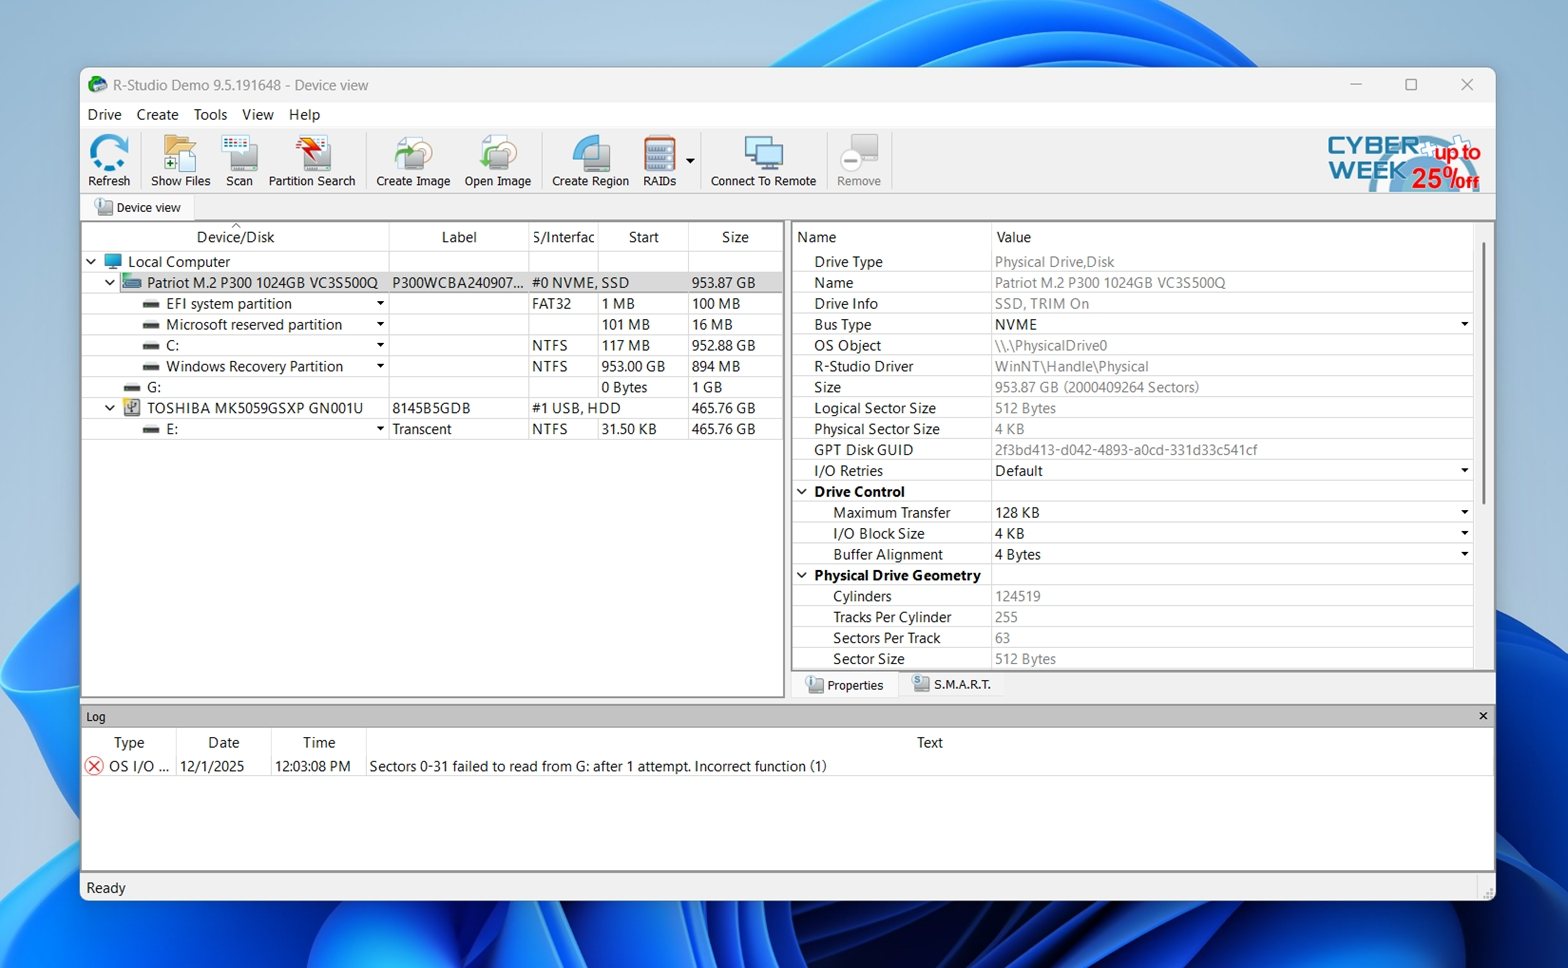
Task: Select the Properties tab
Action: pyautogui.click(x=845, y=685)
